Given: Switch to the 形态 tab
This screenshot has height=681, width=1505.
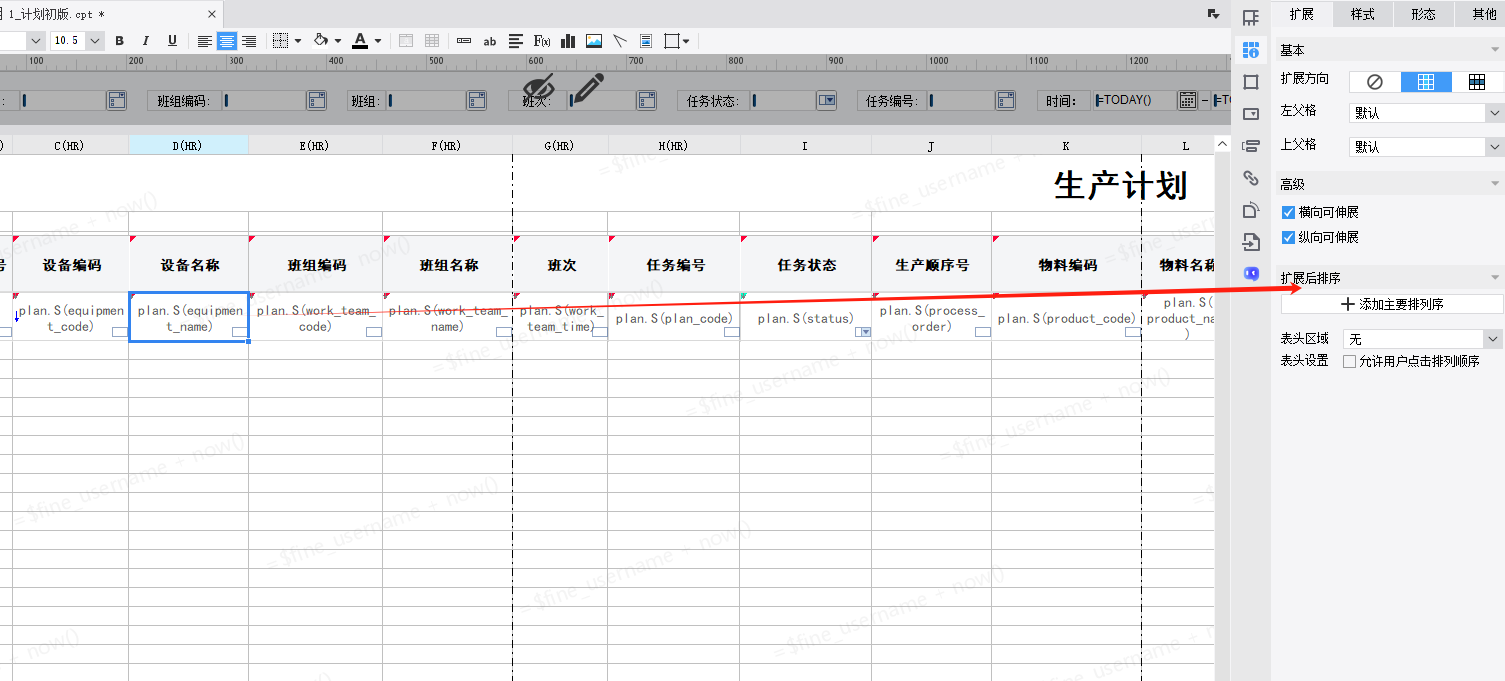Looking at the screenshot, I should pyautogui.click(x=1423, y=14).
